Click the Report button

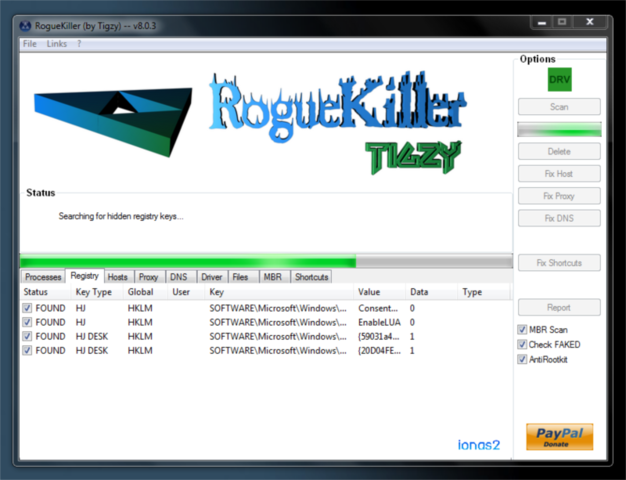pos(559,307)
